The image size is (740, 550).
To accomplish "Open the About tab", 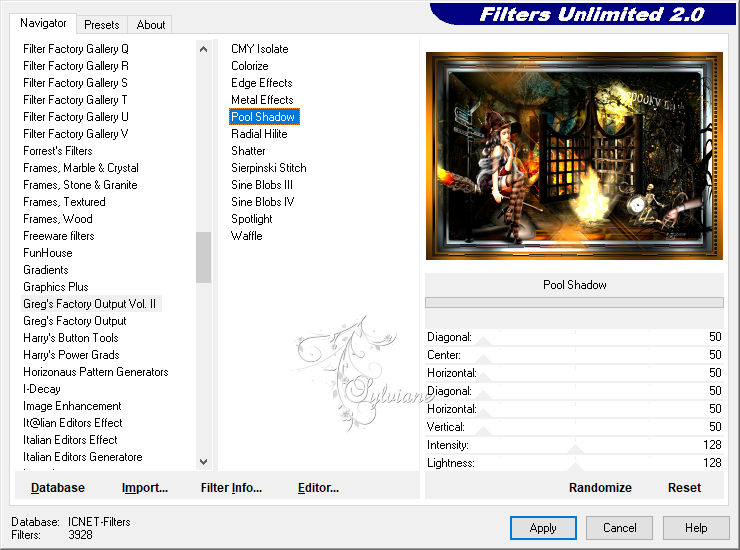I will click(x=151, y=25).
